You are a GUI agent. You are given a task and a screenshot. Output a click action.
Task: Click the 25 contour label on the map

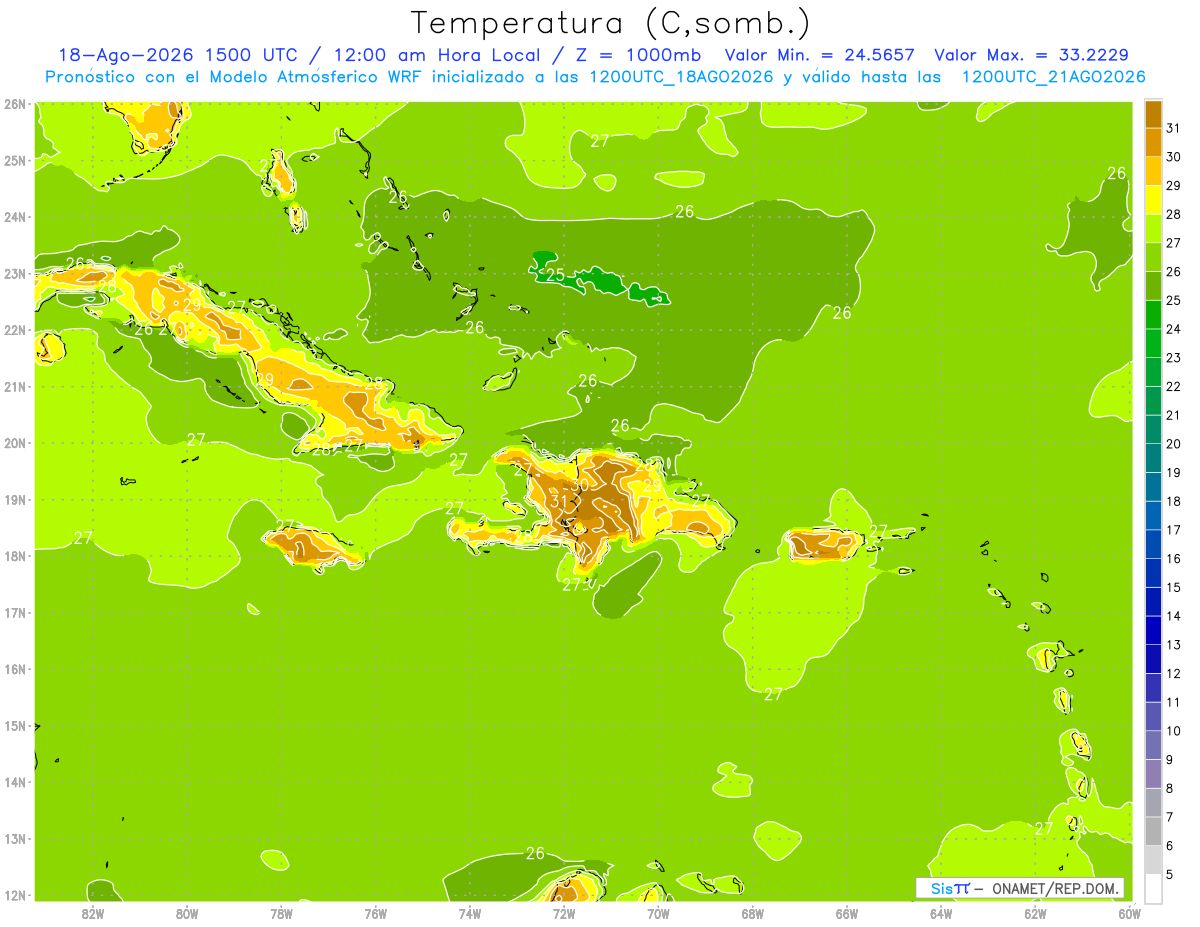point(555,275)
